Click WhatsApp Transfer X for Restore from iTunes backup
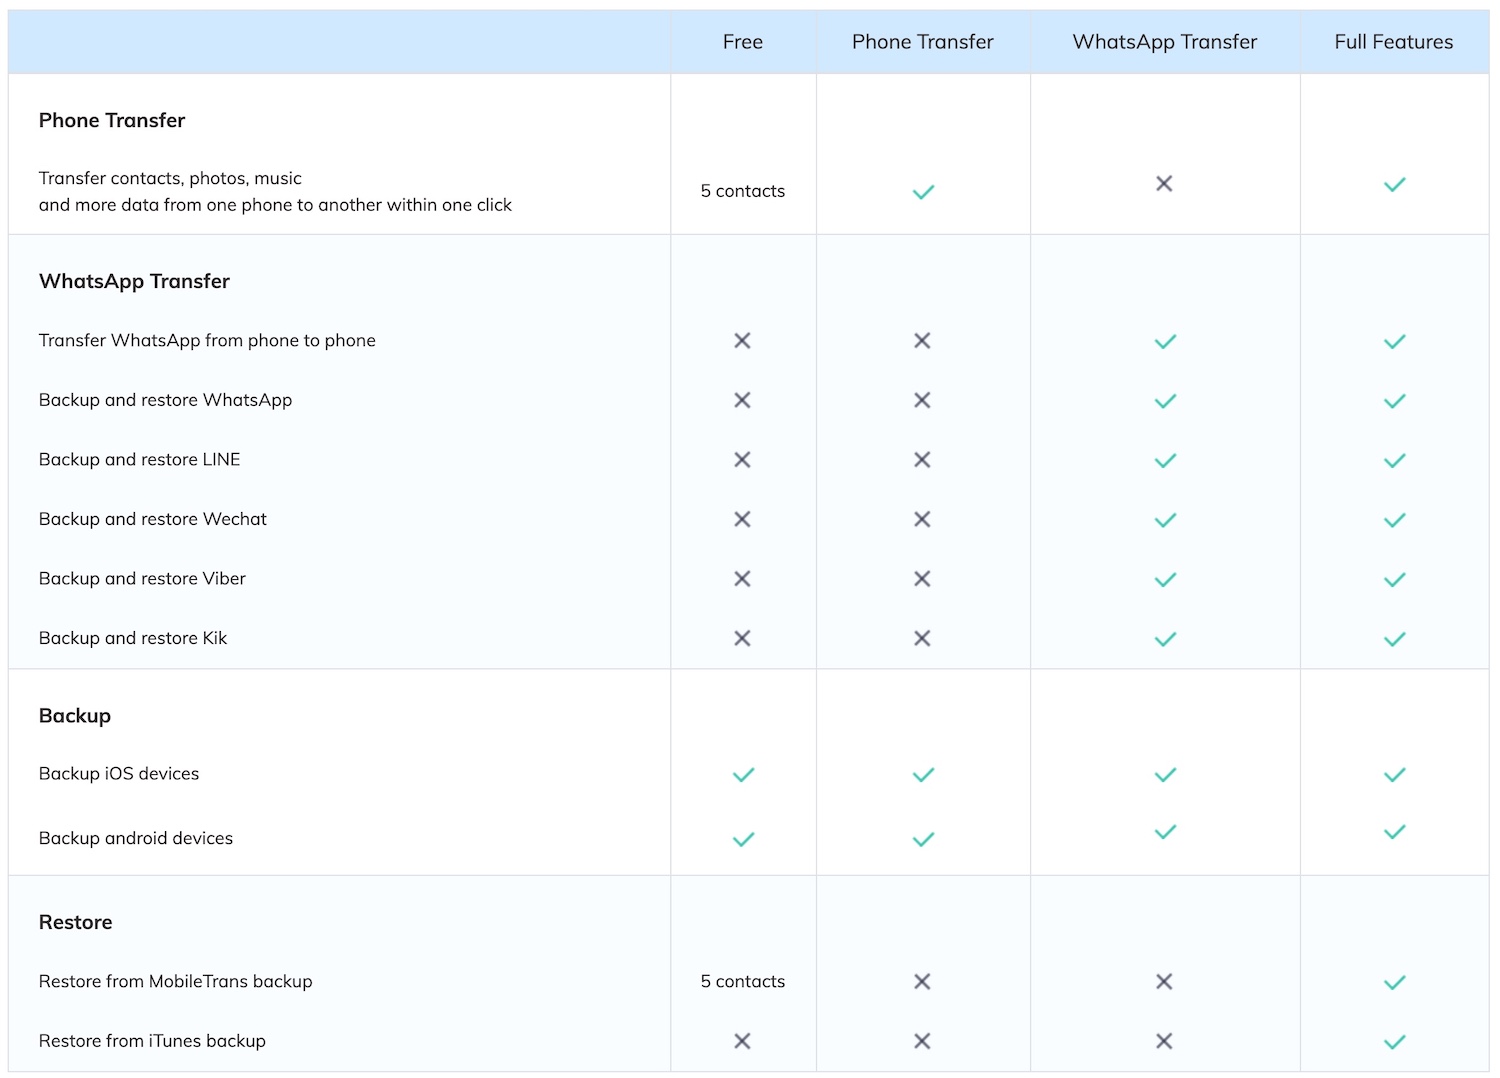The height and width of the screenshot is (1078, 1500). coord(1164,1042)
